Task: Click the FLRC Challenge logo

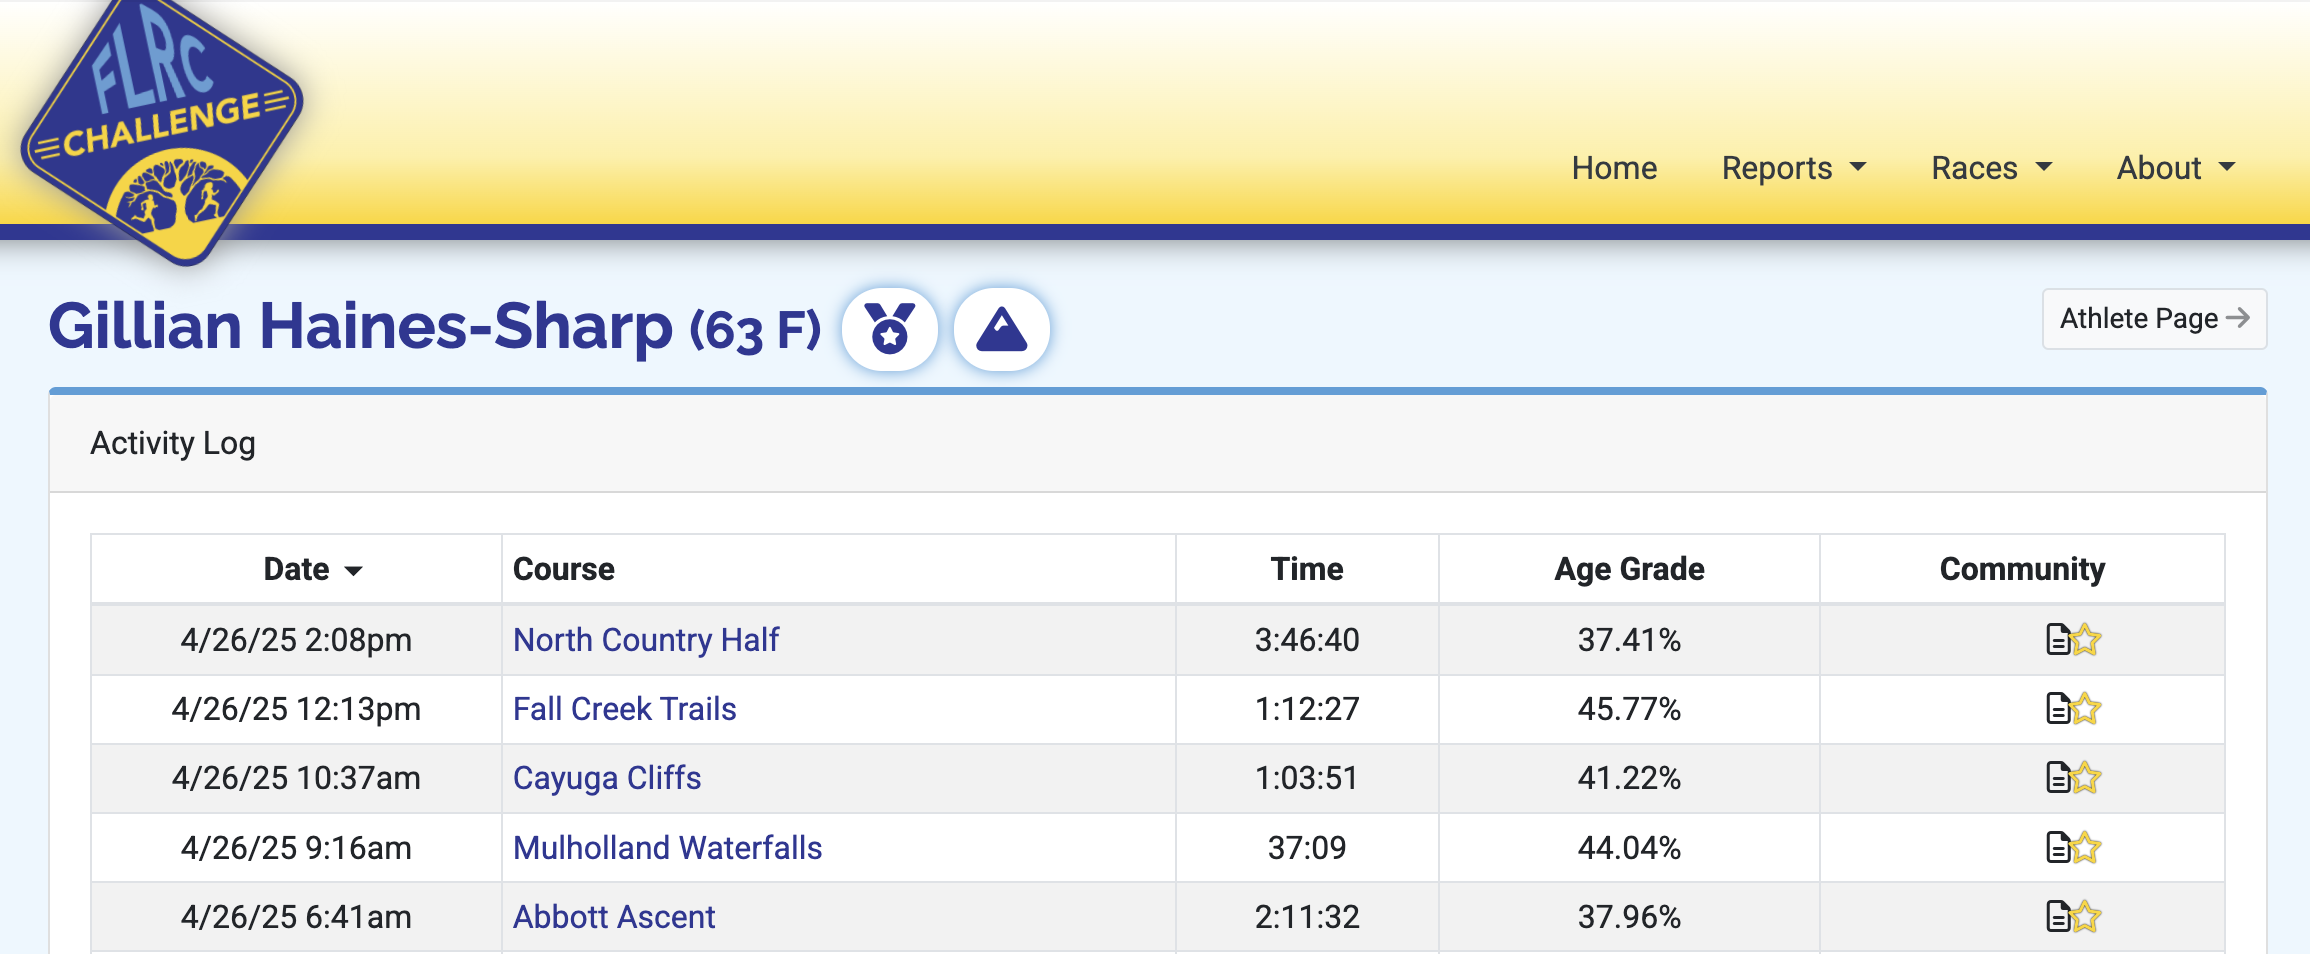Action: pyautogui.click(x=162, y=128)
